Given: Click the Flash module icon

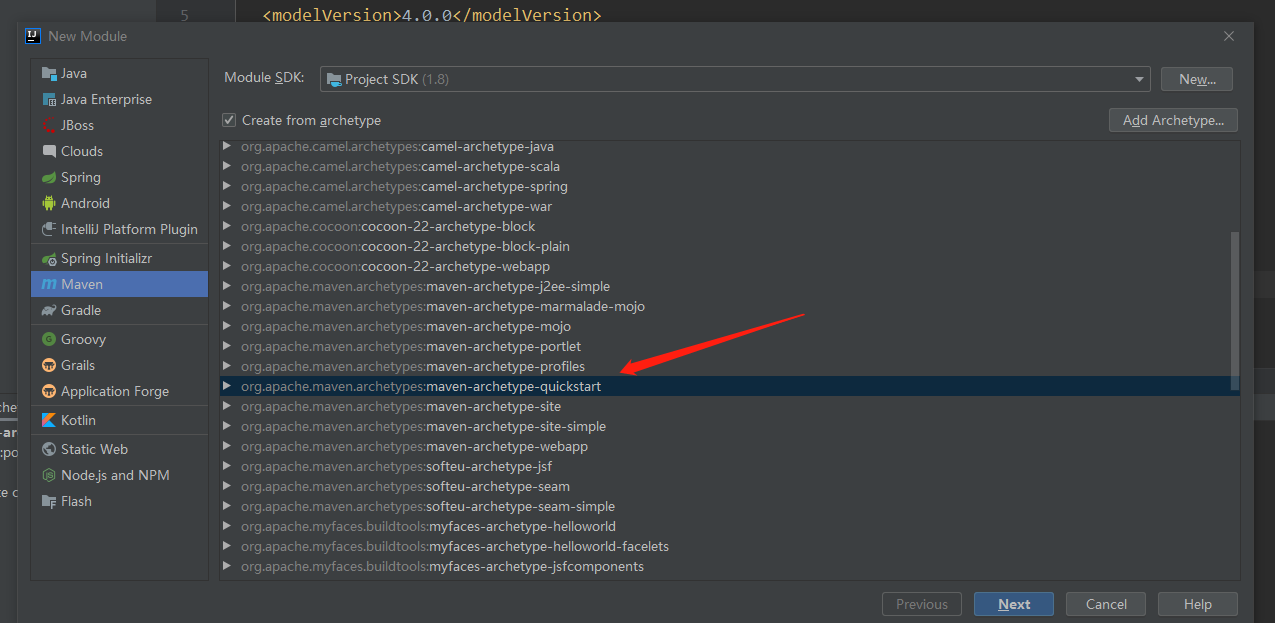Looking at the screenshot, I should coord(49,501).
